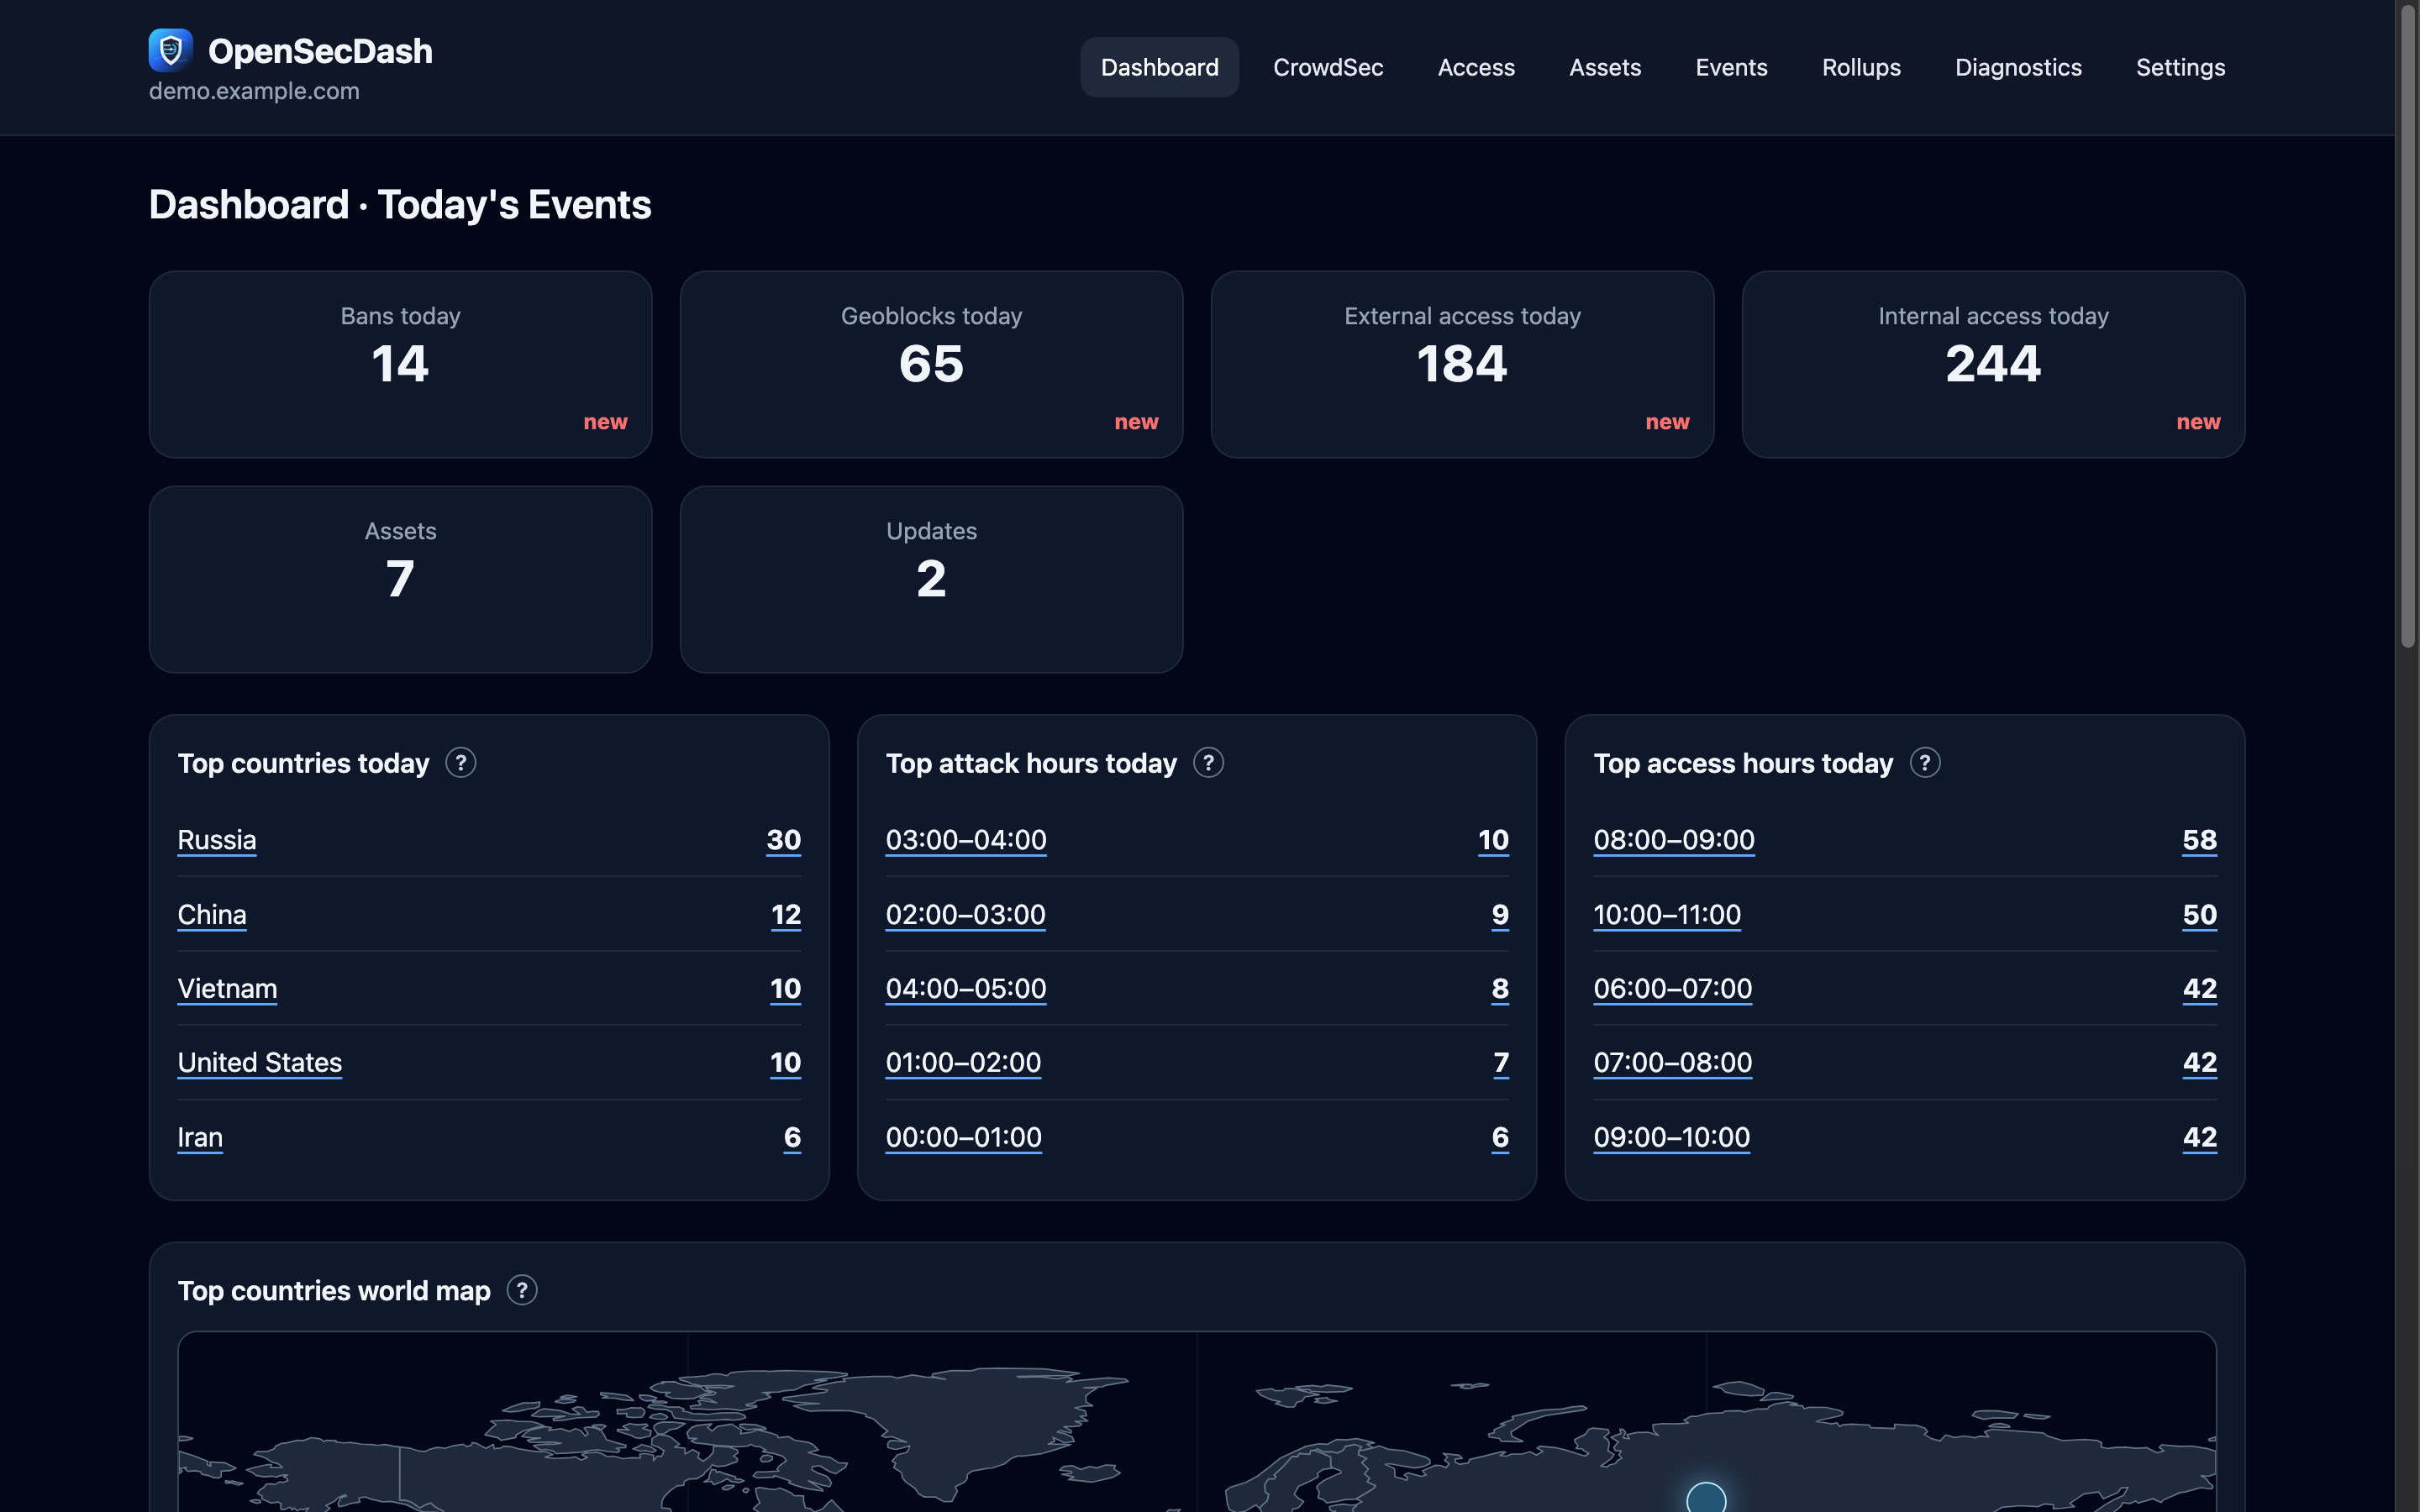Click Iran's count value in countries list
The image size is (2420, 1512).
pos(792,1137)
